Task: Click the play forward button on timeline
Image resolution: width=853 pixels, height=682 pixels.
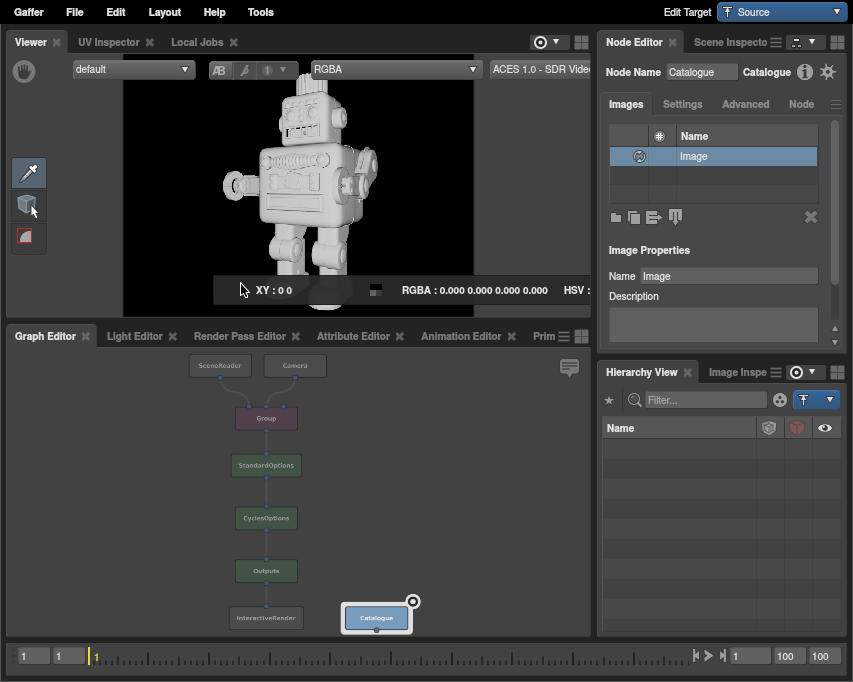Action: 708,656
